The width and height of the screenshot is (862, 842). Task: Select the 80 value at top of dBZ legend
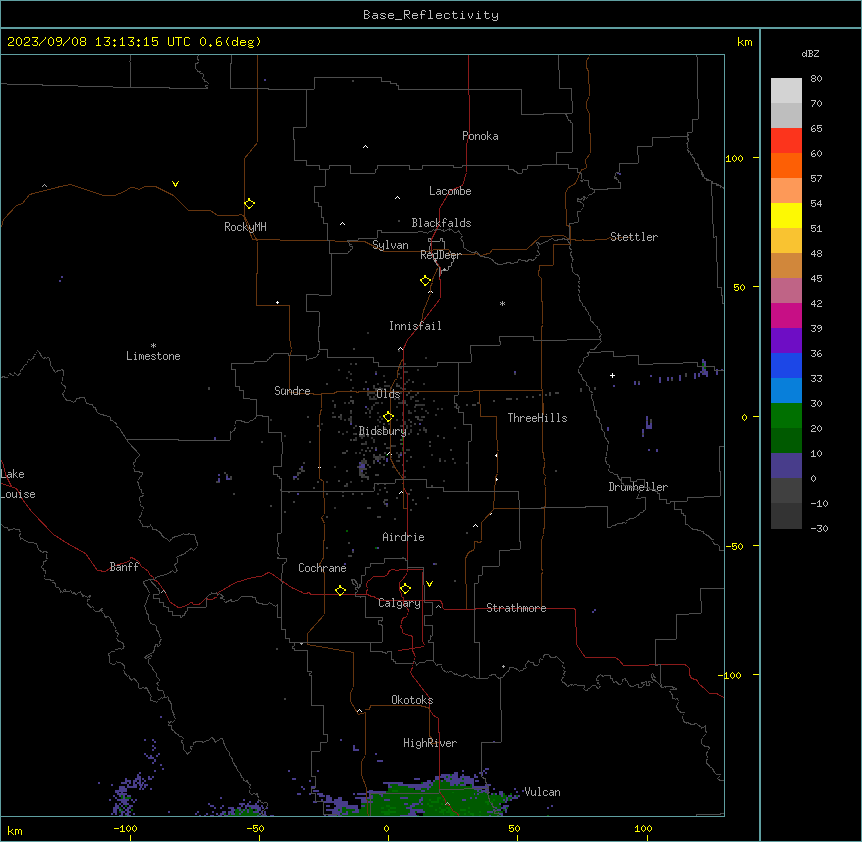coord(816,79)
